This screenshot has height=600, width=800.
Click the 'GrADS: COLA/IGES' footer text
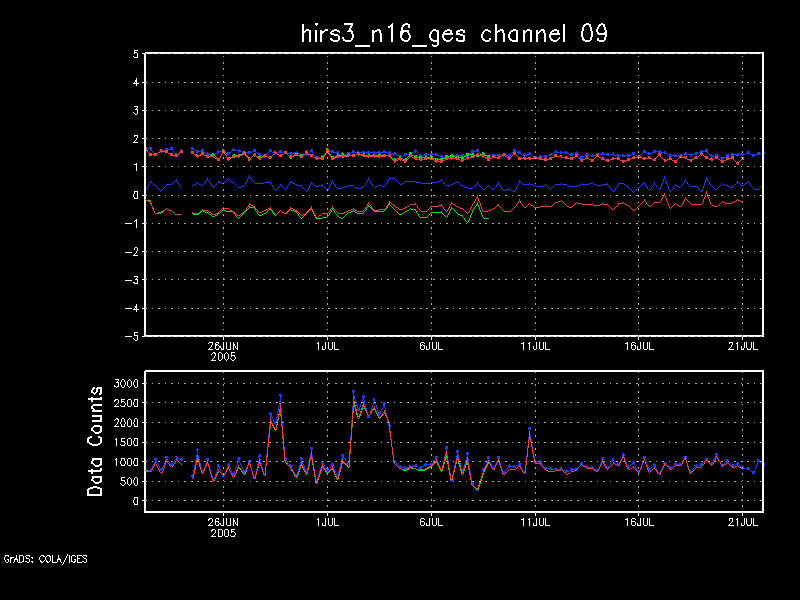point(45,559)
